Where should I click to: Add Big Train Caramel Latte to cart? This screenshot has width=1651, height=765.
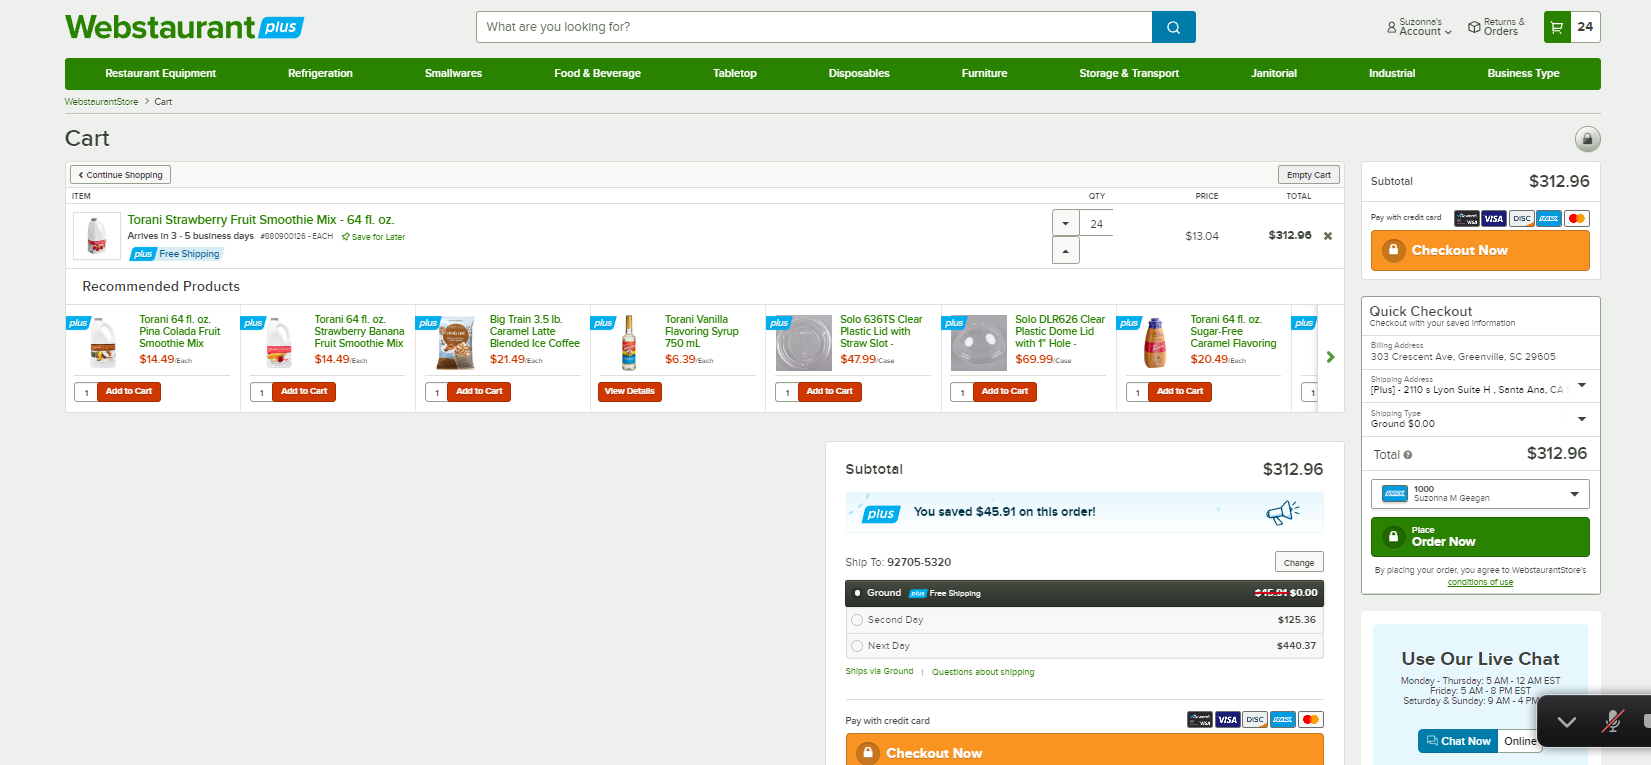pyautogui.click(x=479, y=392)
